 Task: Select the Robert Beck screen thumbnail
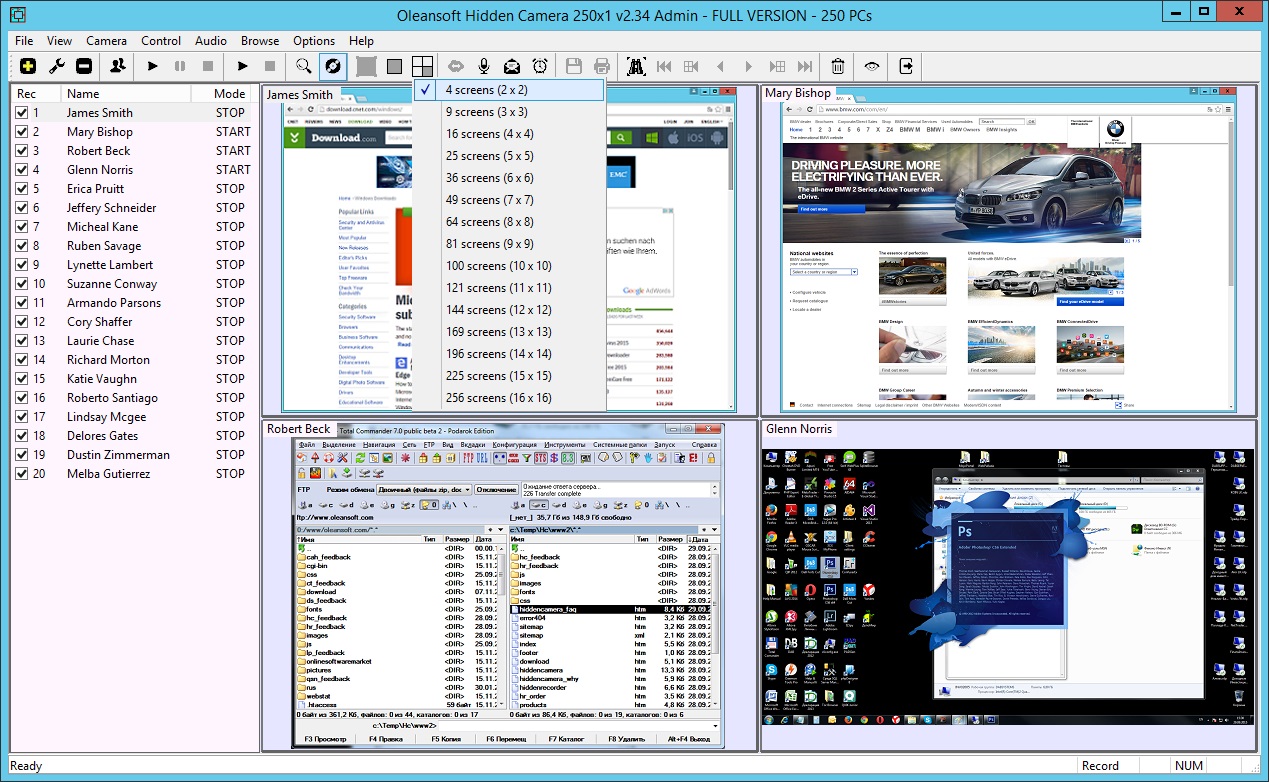[x=509, y=585]
